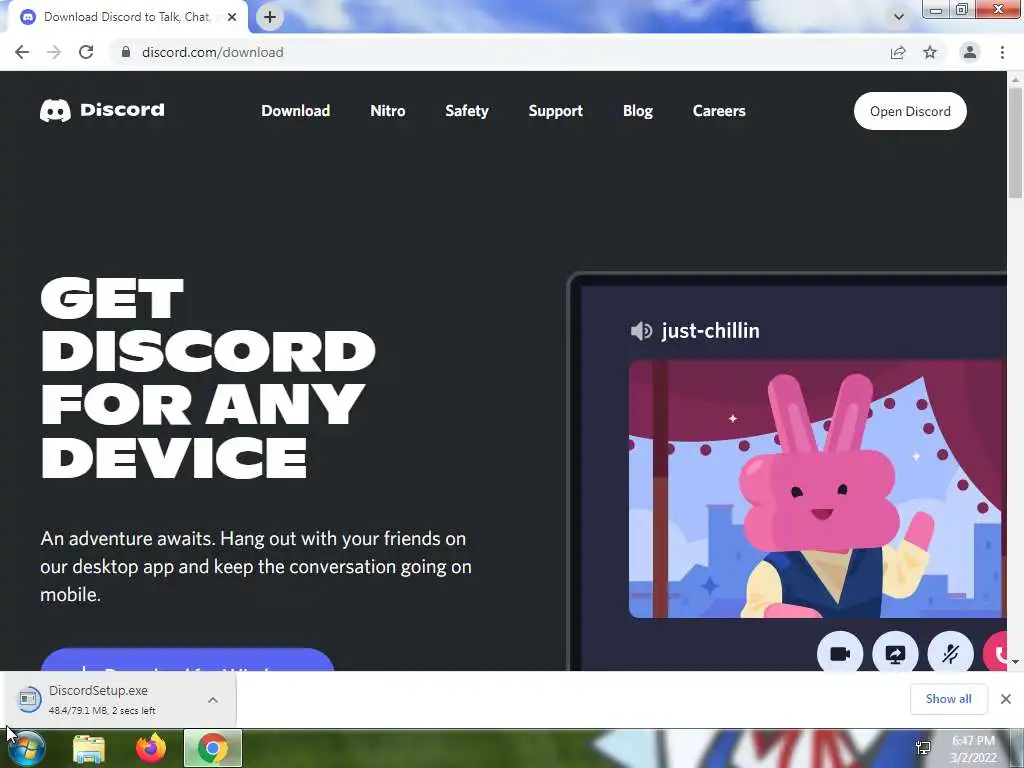Click the muted microphone button in illustration

(x=950, y=654)
